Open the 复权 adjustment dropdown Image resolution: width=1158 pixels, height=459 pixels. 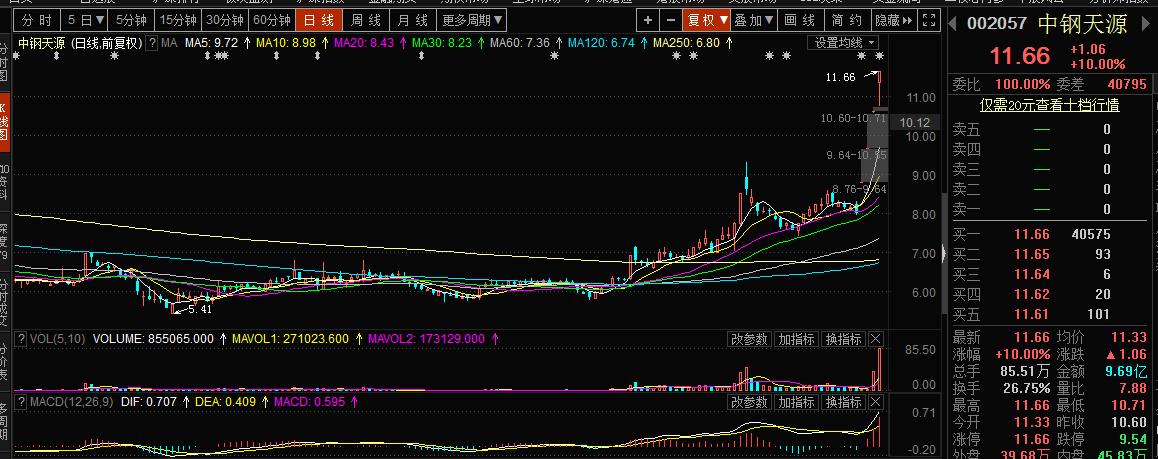click(706, 20)
